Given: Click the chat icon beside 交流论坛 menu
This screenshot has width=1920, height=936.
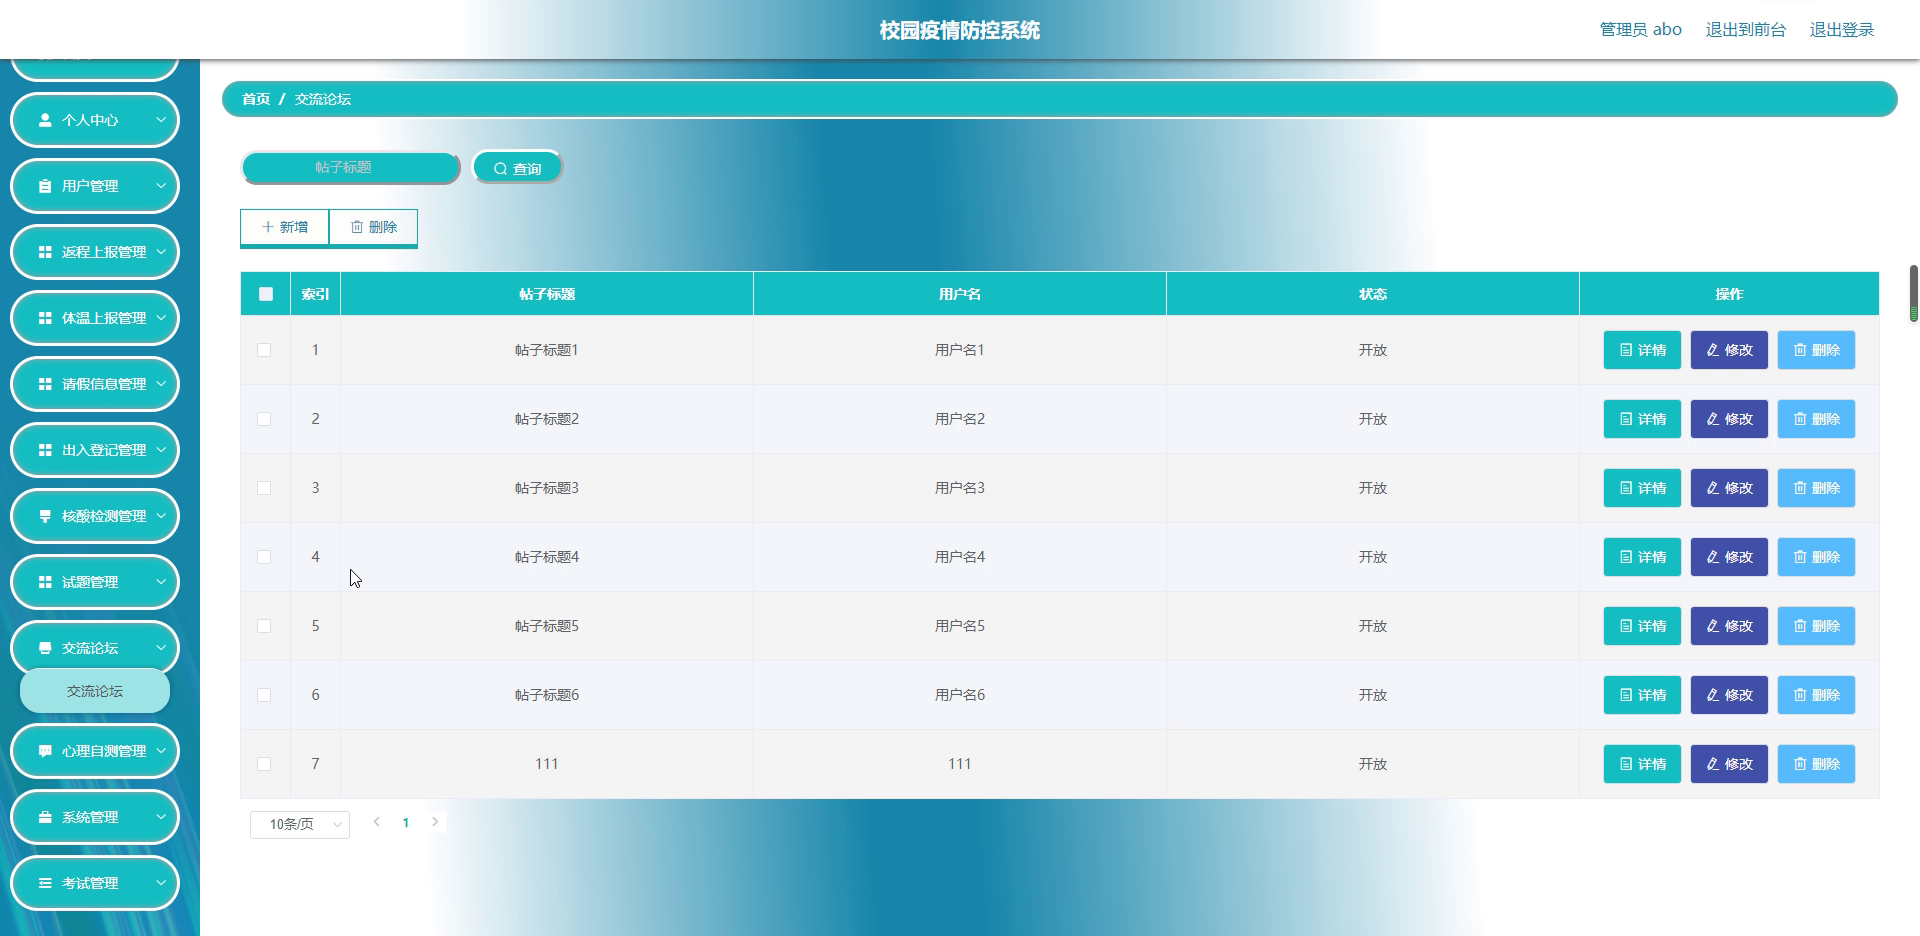Looking at the screenshot, I should 45,648.
